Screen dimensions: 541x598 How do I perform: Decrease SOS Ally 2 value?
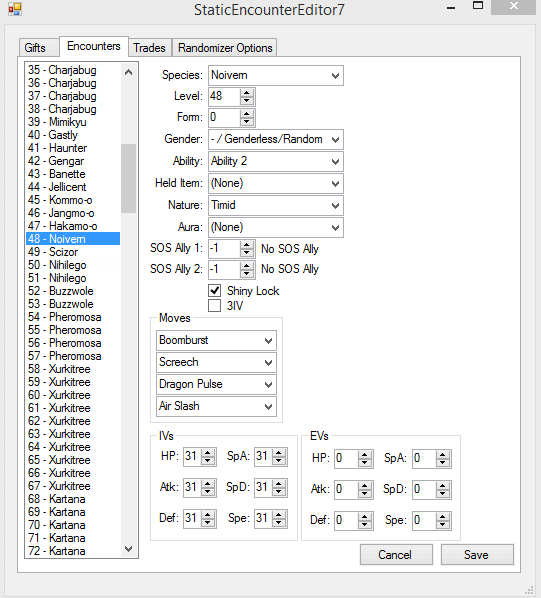(x=247, y=274)
